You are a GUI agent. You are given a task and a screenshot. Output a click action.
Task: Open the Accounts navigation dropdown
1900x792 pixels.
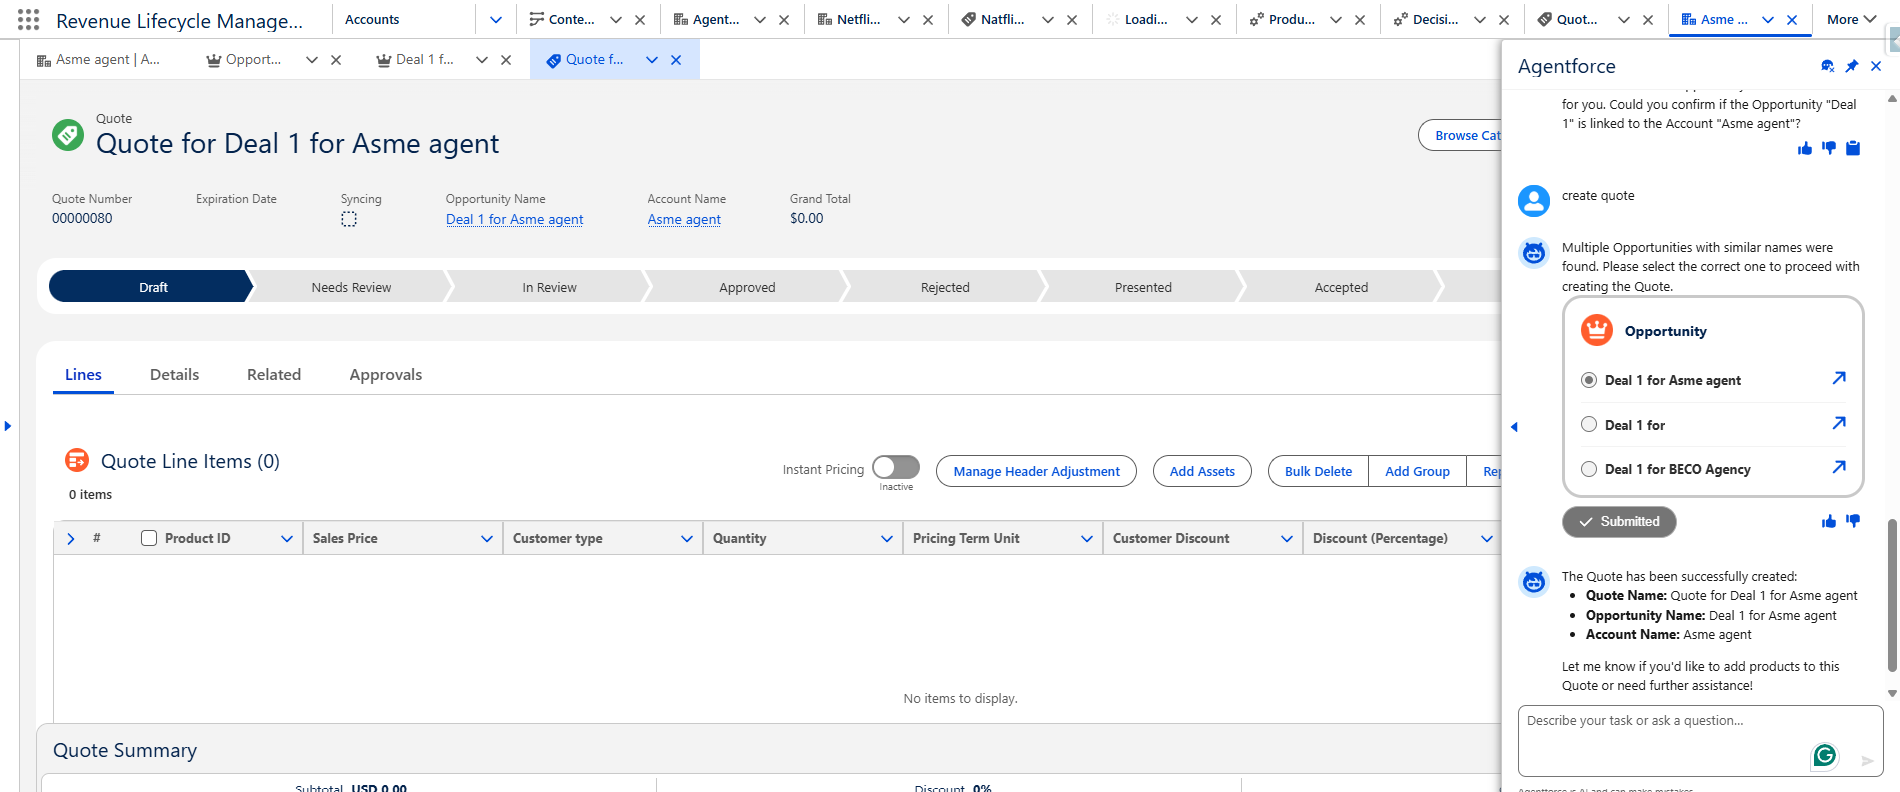[x=496, y=19]
